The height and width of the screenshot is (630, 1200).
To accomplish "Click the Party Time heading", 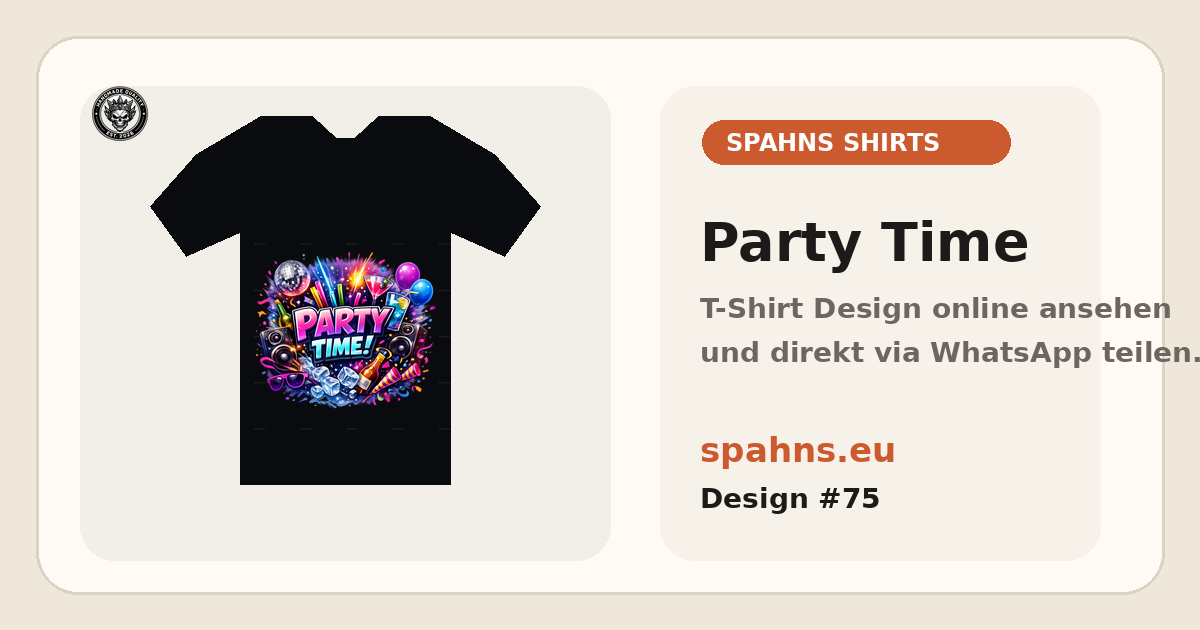I will [864, 243].
